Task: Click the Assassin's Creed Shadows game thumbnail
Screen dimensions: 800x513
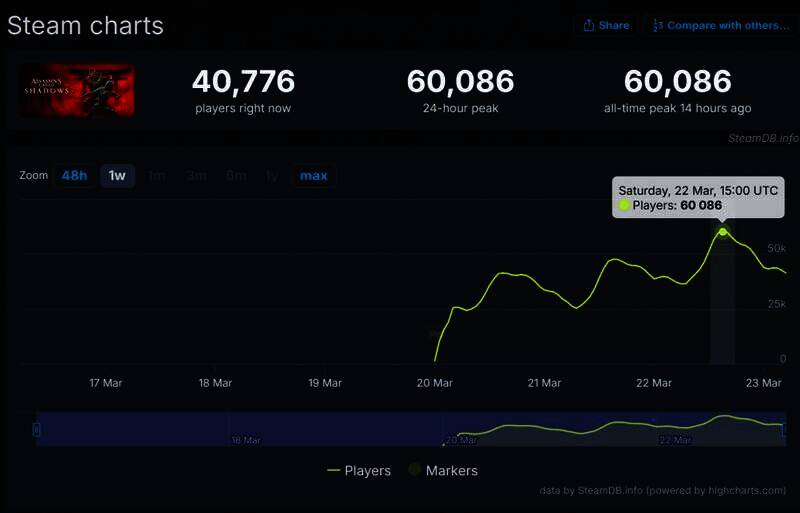Action: tap(77, 91)
